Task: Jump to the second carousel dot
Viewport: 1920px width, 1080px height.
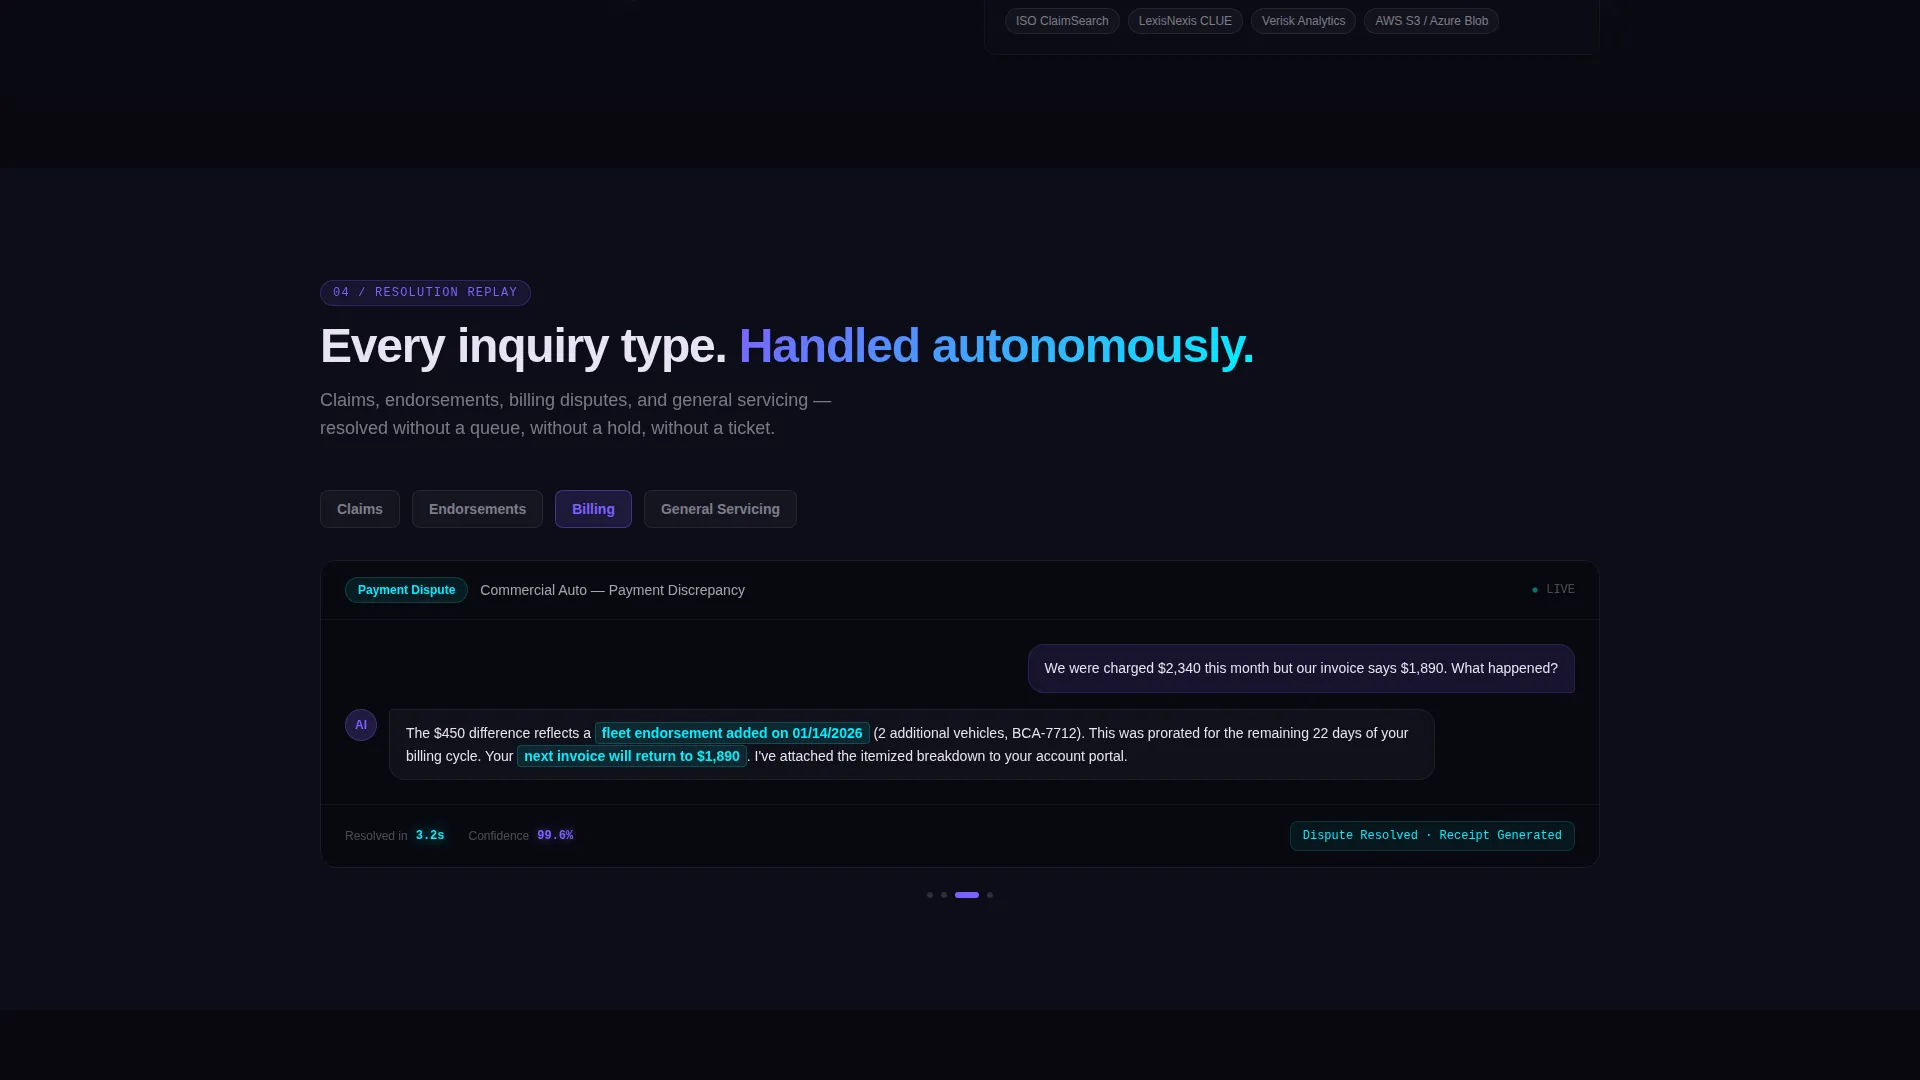Action: [x=944, y=895]
